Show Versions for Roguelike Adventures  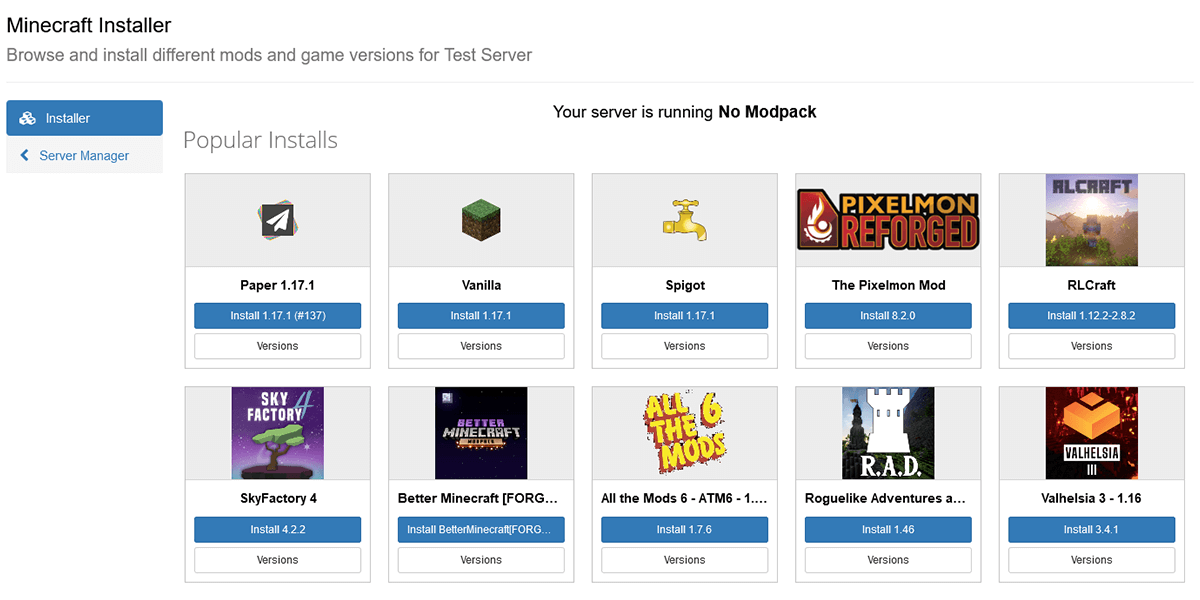click(888, 560)
